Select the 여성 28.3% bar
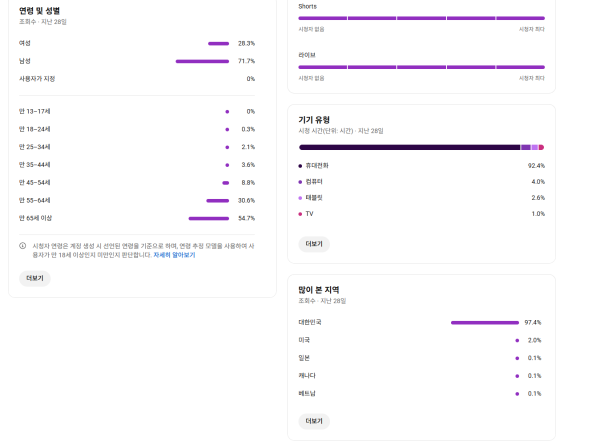The height and width of the screenshot is (442, 600). (218, 44)
